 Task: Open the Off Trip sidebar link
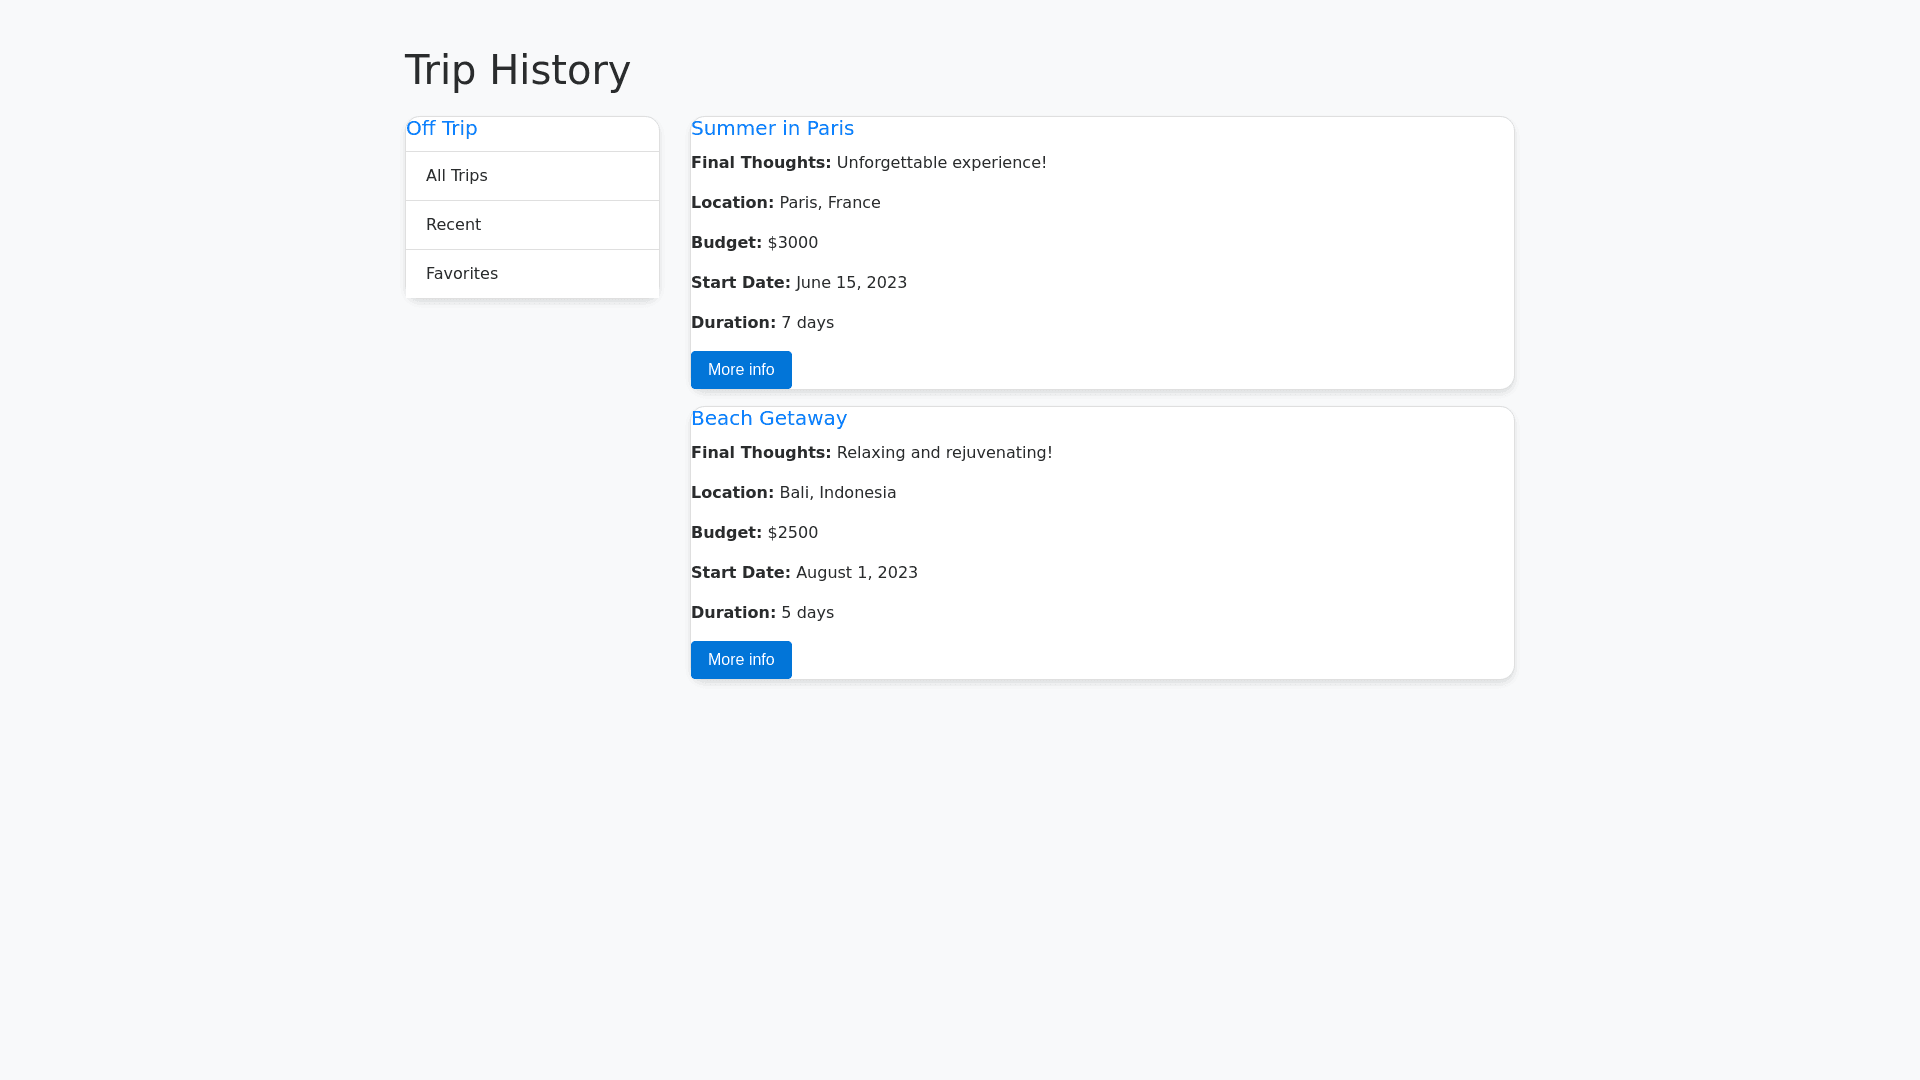pyautogui.click(x=441, y=128)
